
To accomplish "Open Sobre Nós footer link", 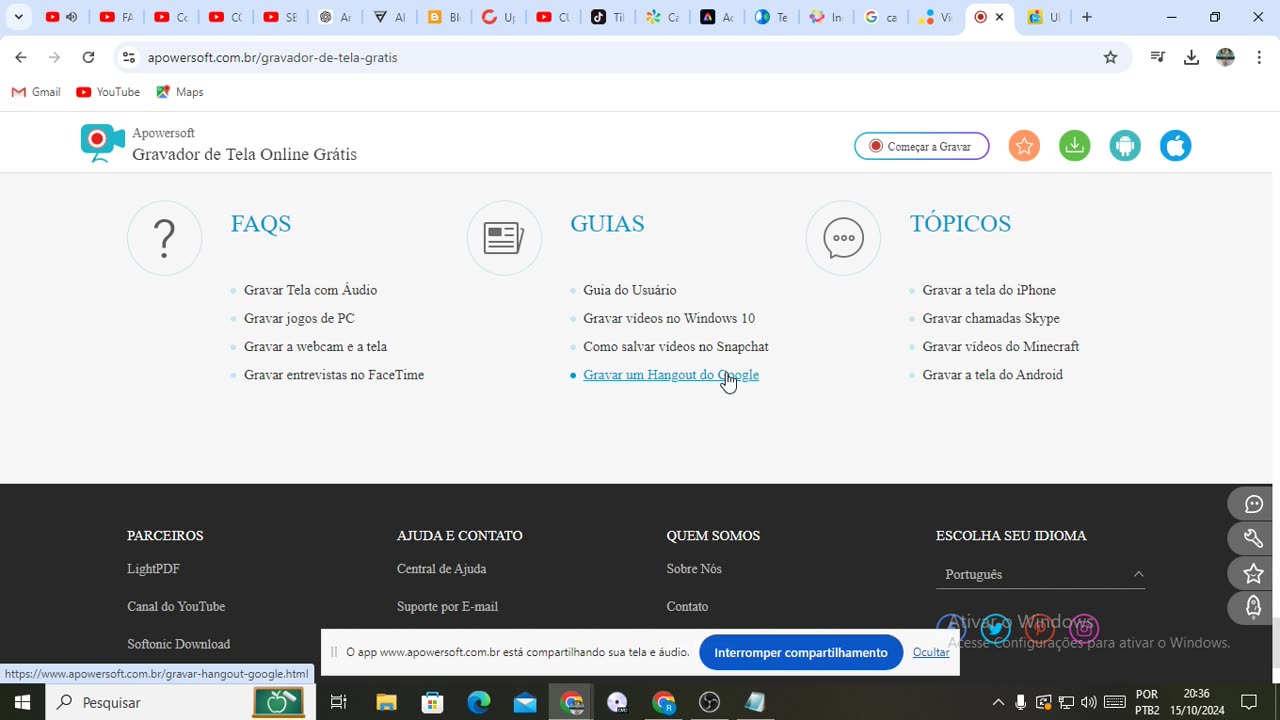I will point(694,569).
